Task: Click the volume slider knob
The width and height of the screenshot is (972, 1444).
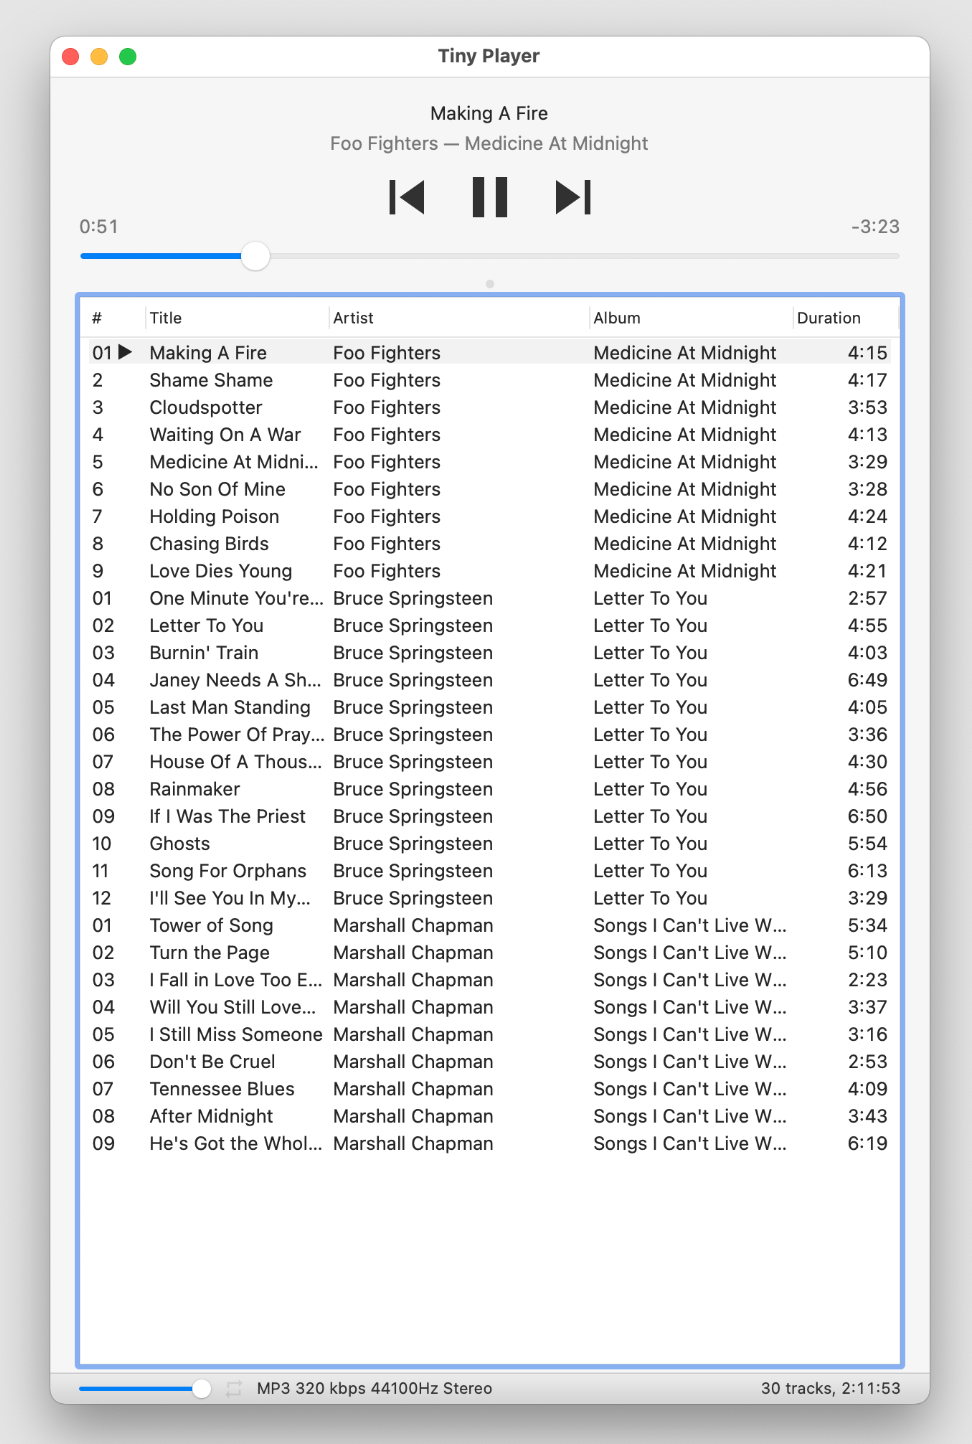Action: (x=202, y=1388)
